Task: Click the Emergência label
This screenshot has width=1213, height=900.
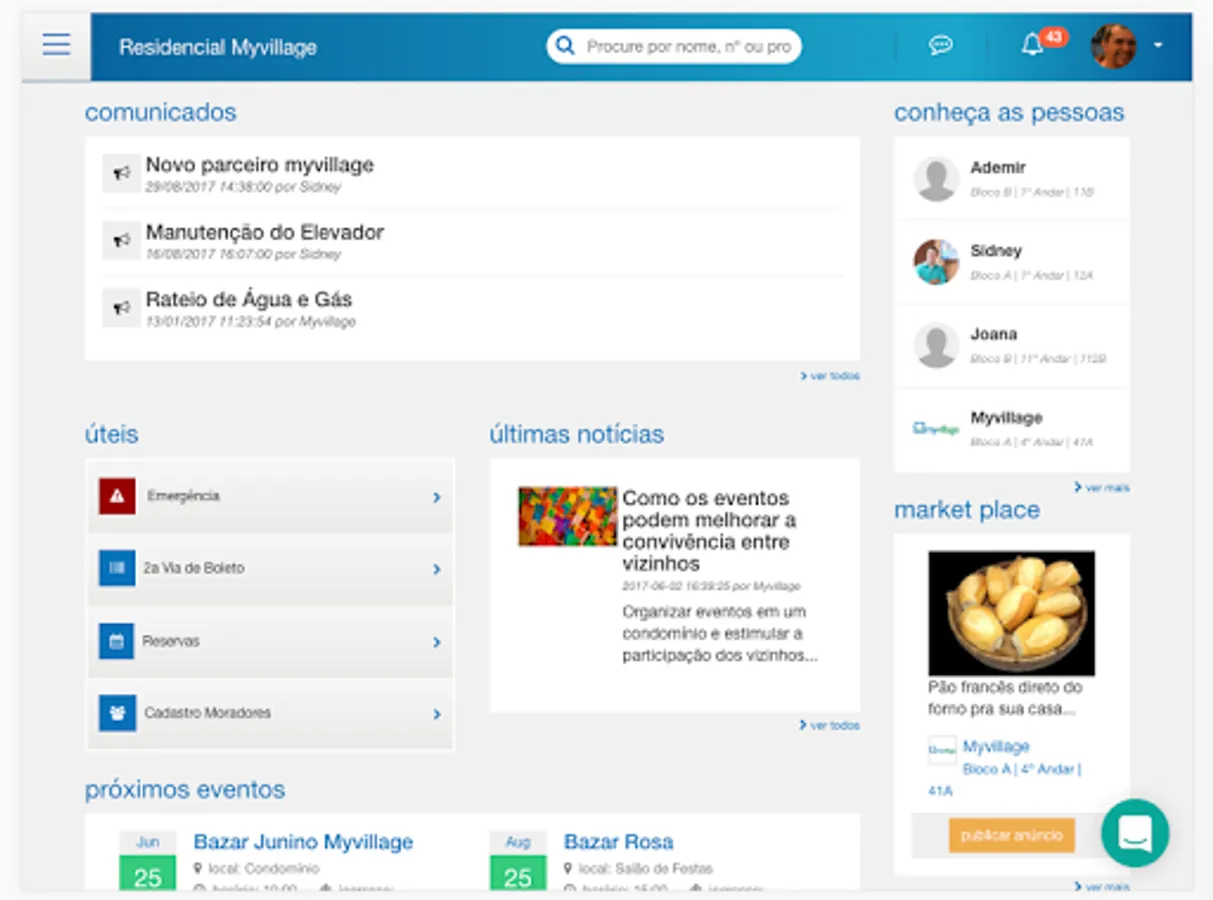Action: click(183, 496)
